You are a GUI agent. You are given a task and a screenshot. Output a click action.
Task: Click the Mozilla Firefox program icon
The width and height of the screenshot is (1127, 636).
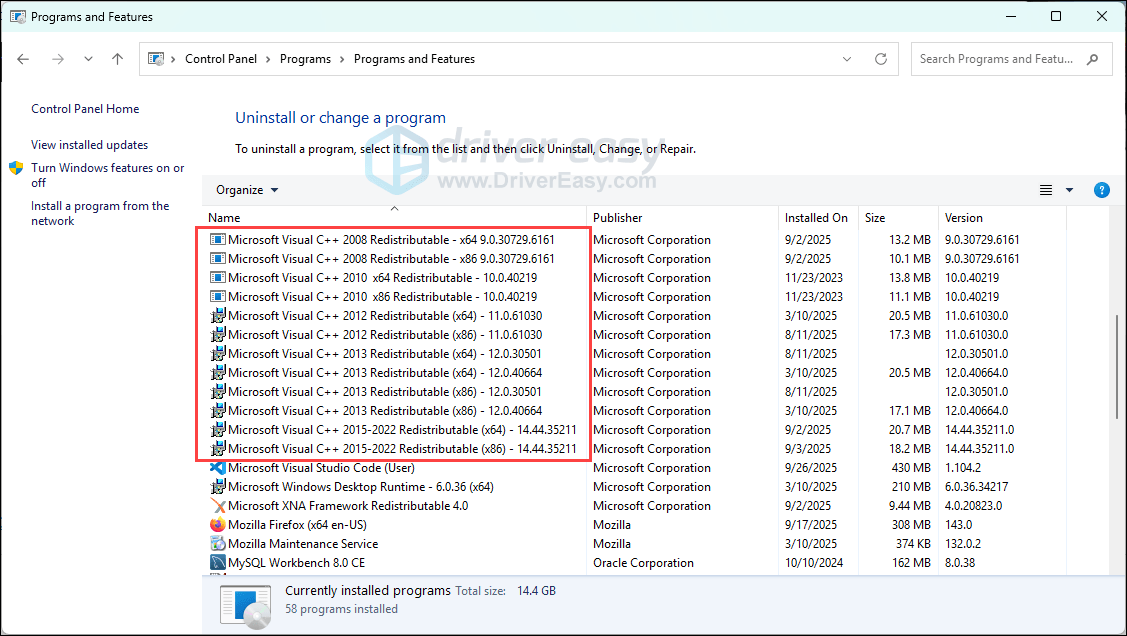(x=217, y=525)
